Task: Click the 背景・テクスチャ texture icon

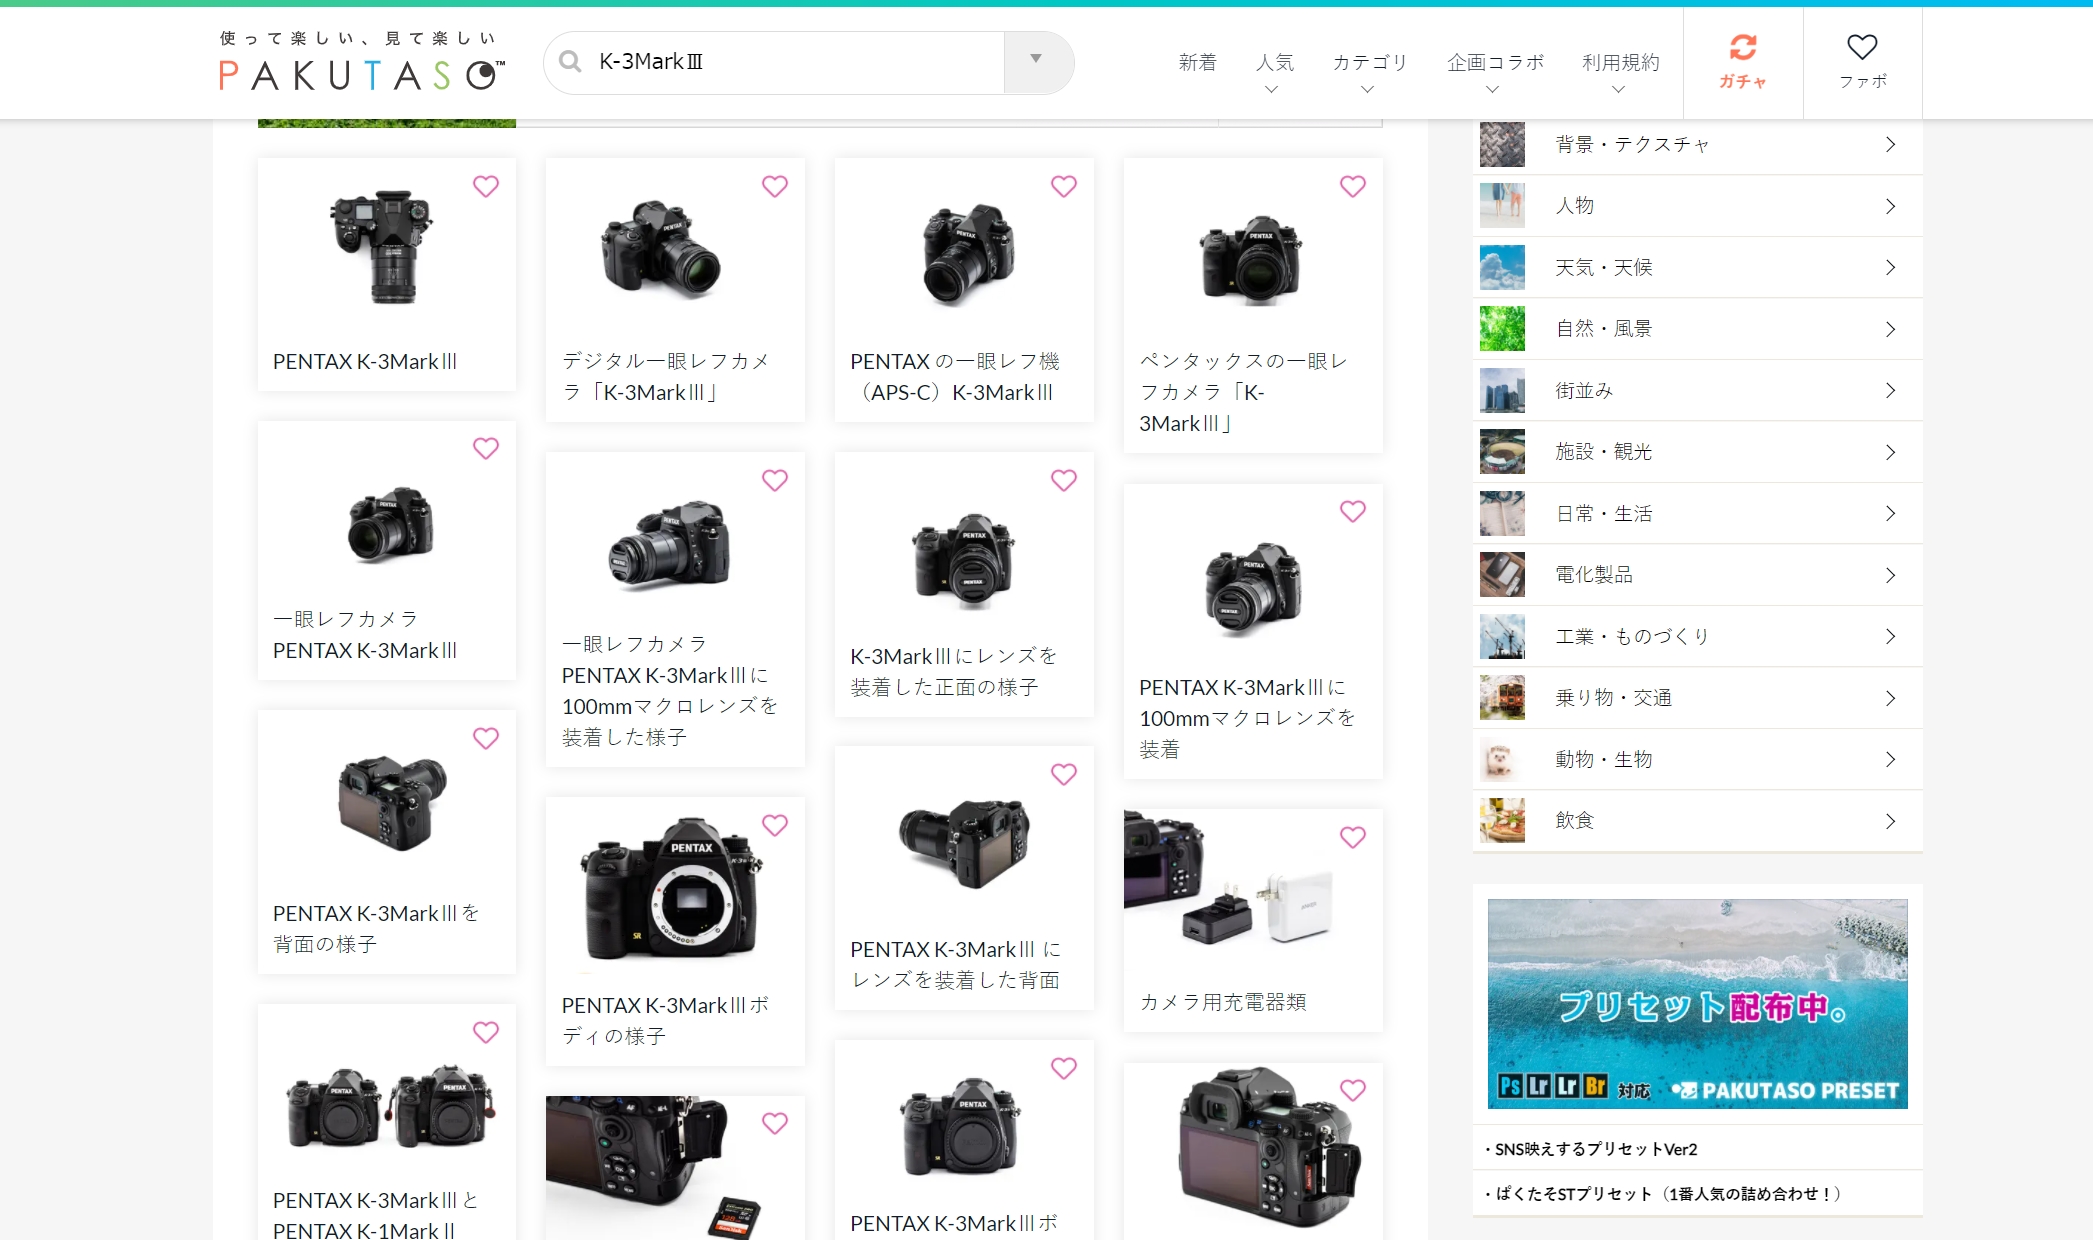Action: tap(1502, 145)
